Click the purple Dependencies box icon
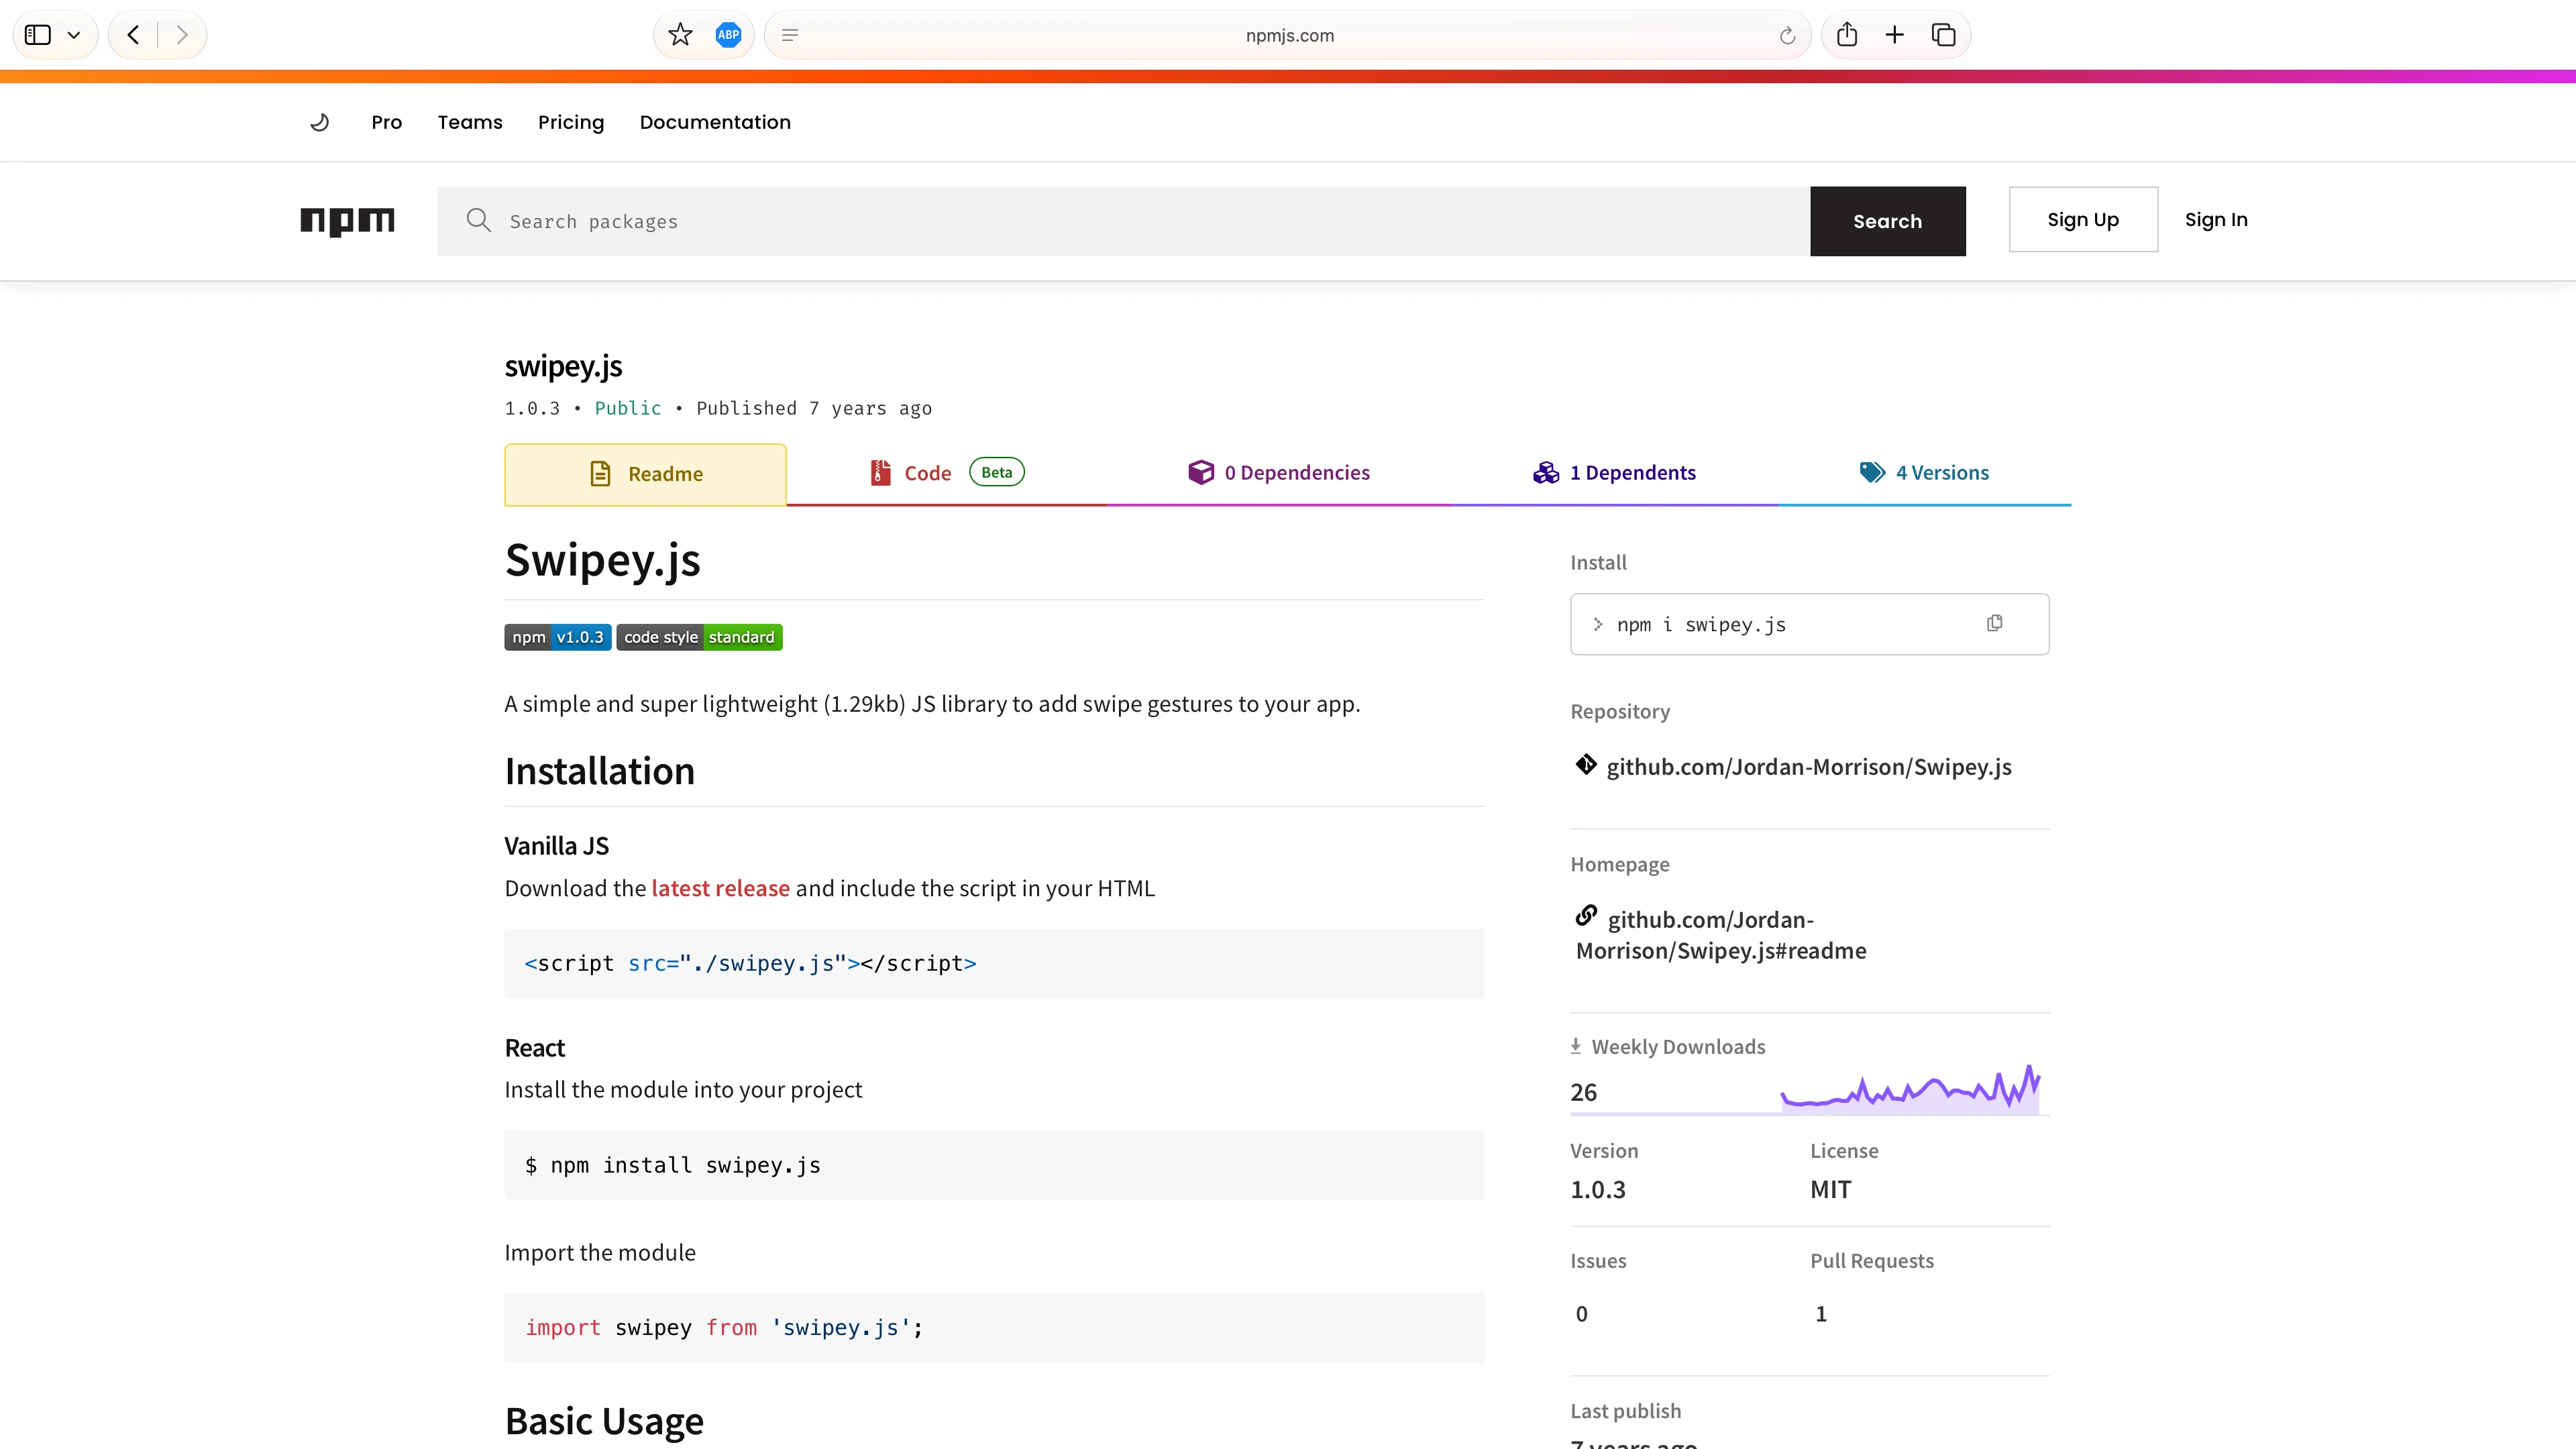 pyautogui.click(x=1201, y=472)
